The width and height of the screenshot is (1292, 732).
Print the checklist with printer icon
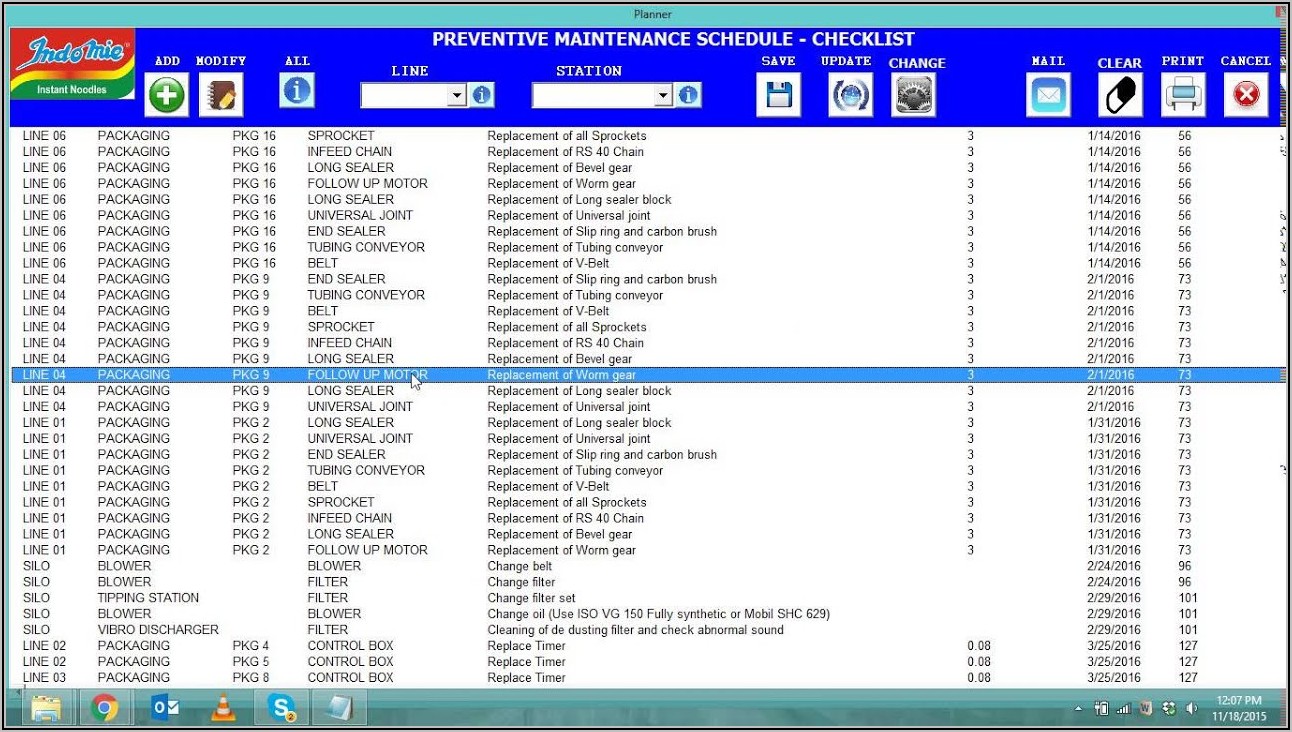coord(1183,96)
